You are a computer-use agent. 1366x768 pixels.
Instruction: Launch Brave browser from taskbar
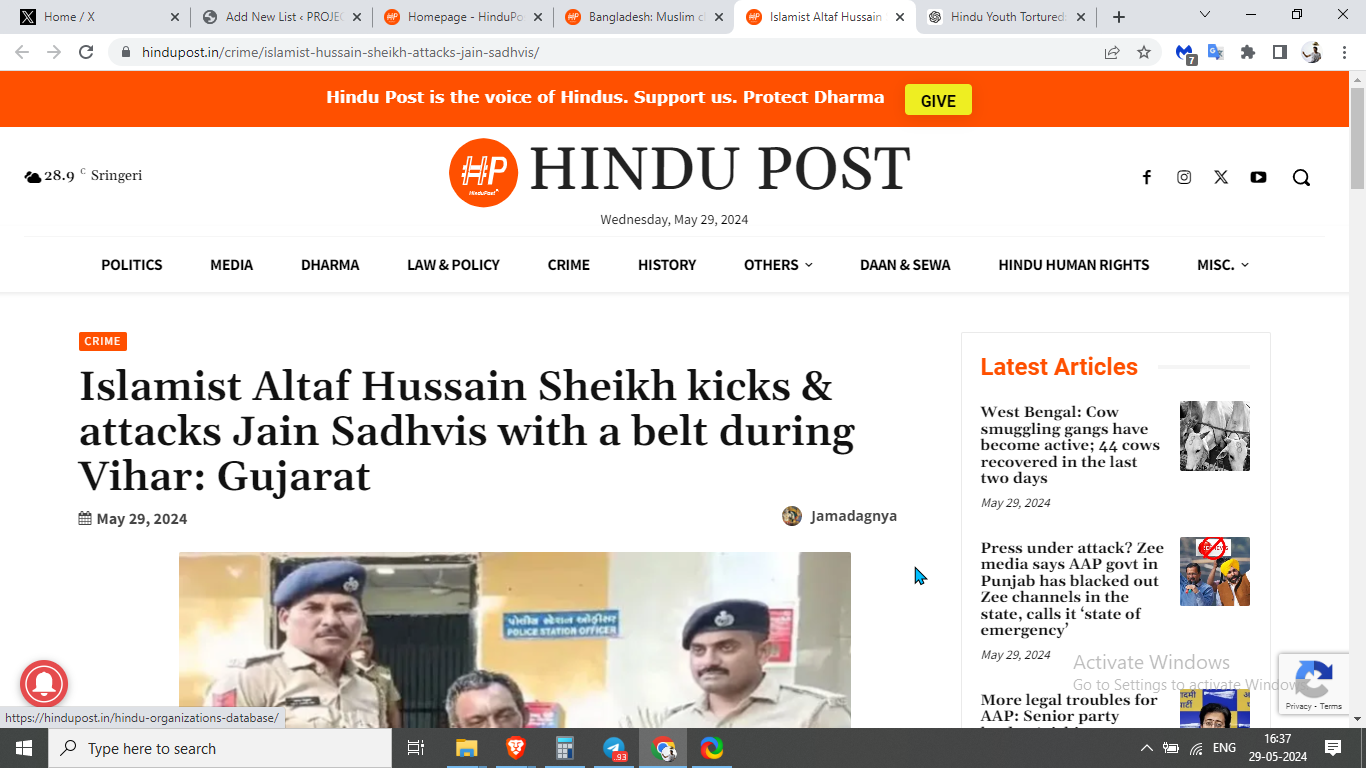pyautogui.click(x=516, y=748)
